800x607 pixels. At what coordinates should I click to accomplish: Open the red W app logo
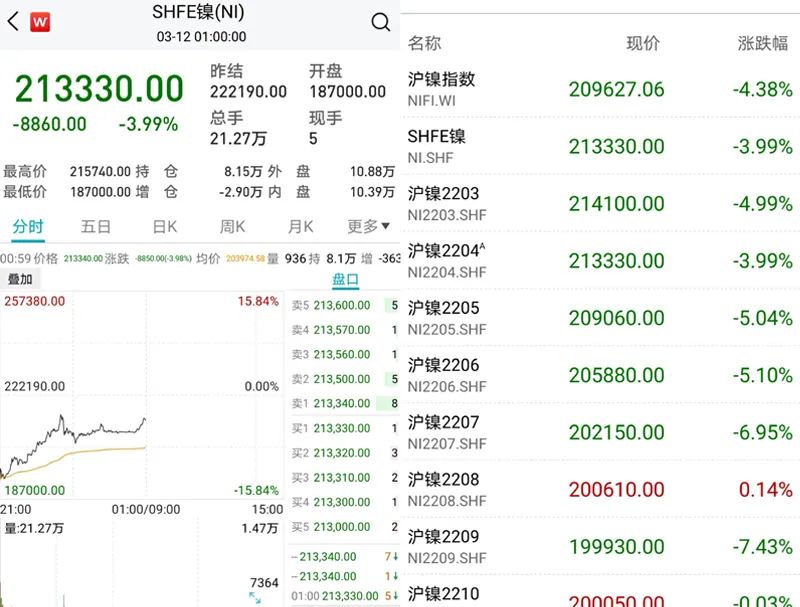pos(40,22)
